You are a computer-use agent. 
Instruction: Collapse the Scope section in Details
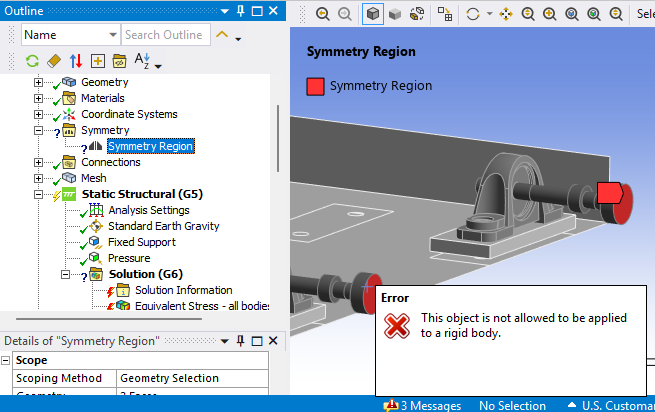coord(5,360)
